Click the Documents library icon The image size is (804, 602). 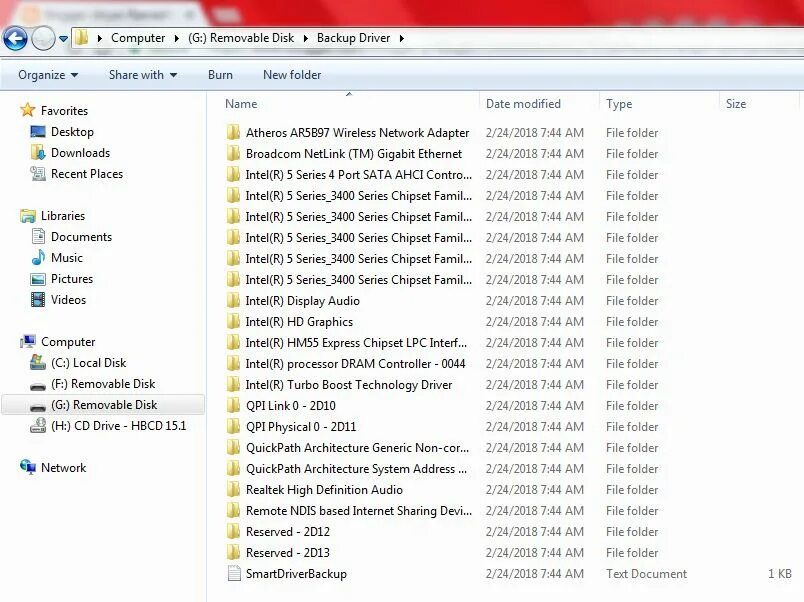[x=38, y=236]
